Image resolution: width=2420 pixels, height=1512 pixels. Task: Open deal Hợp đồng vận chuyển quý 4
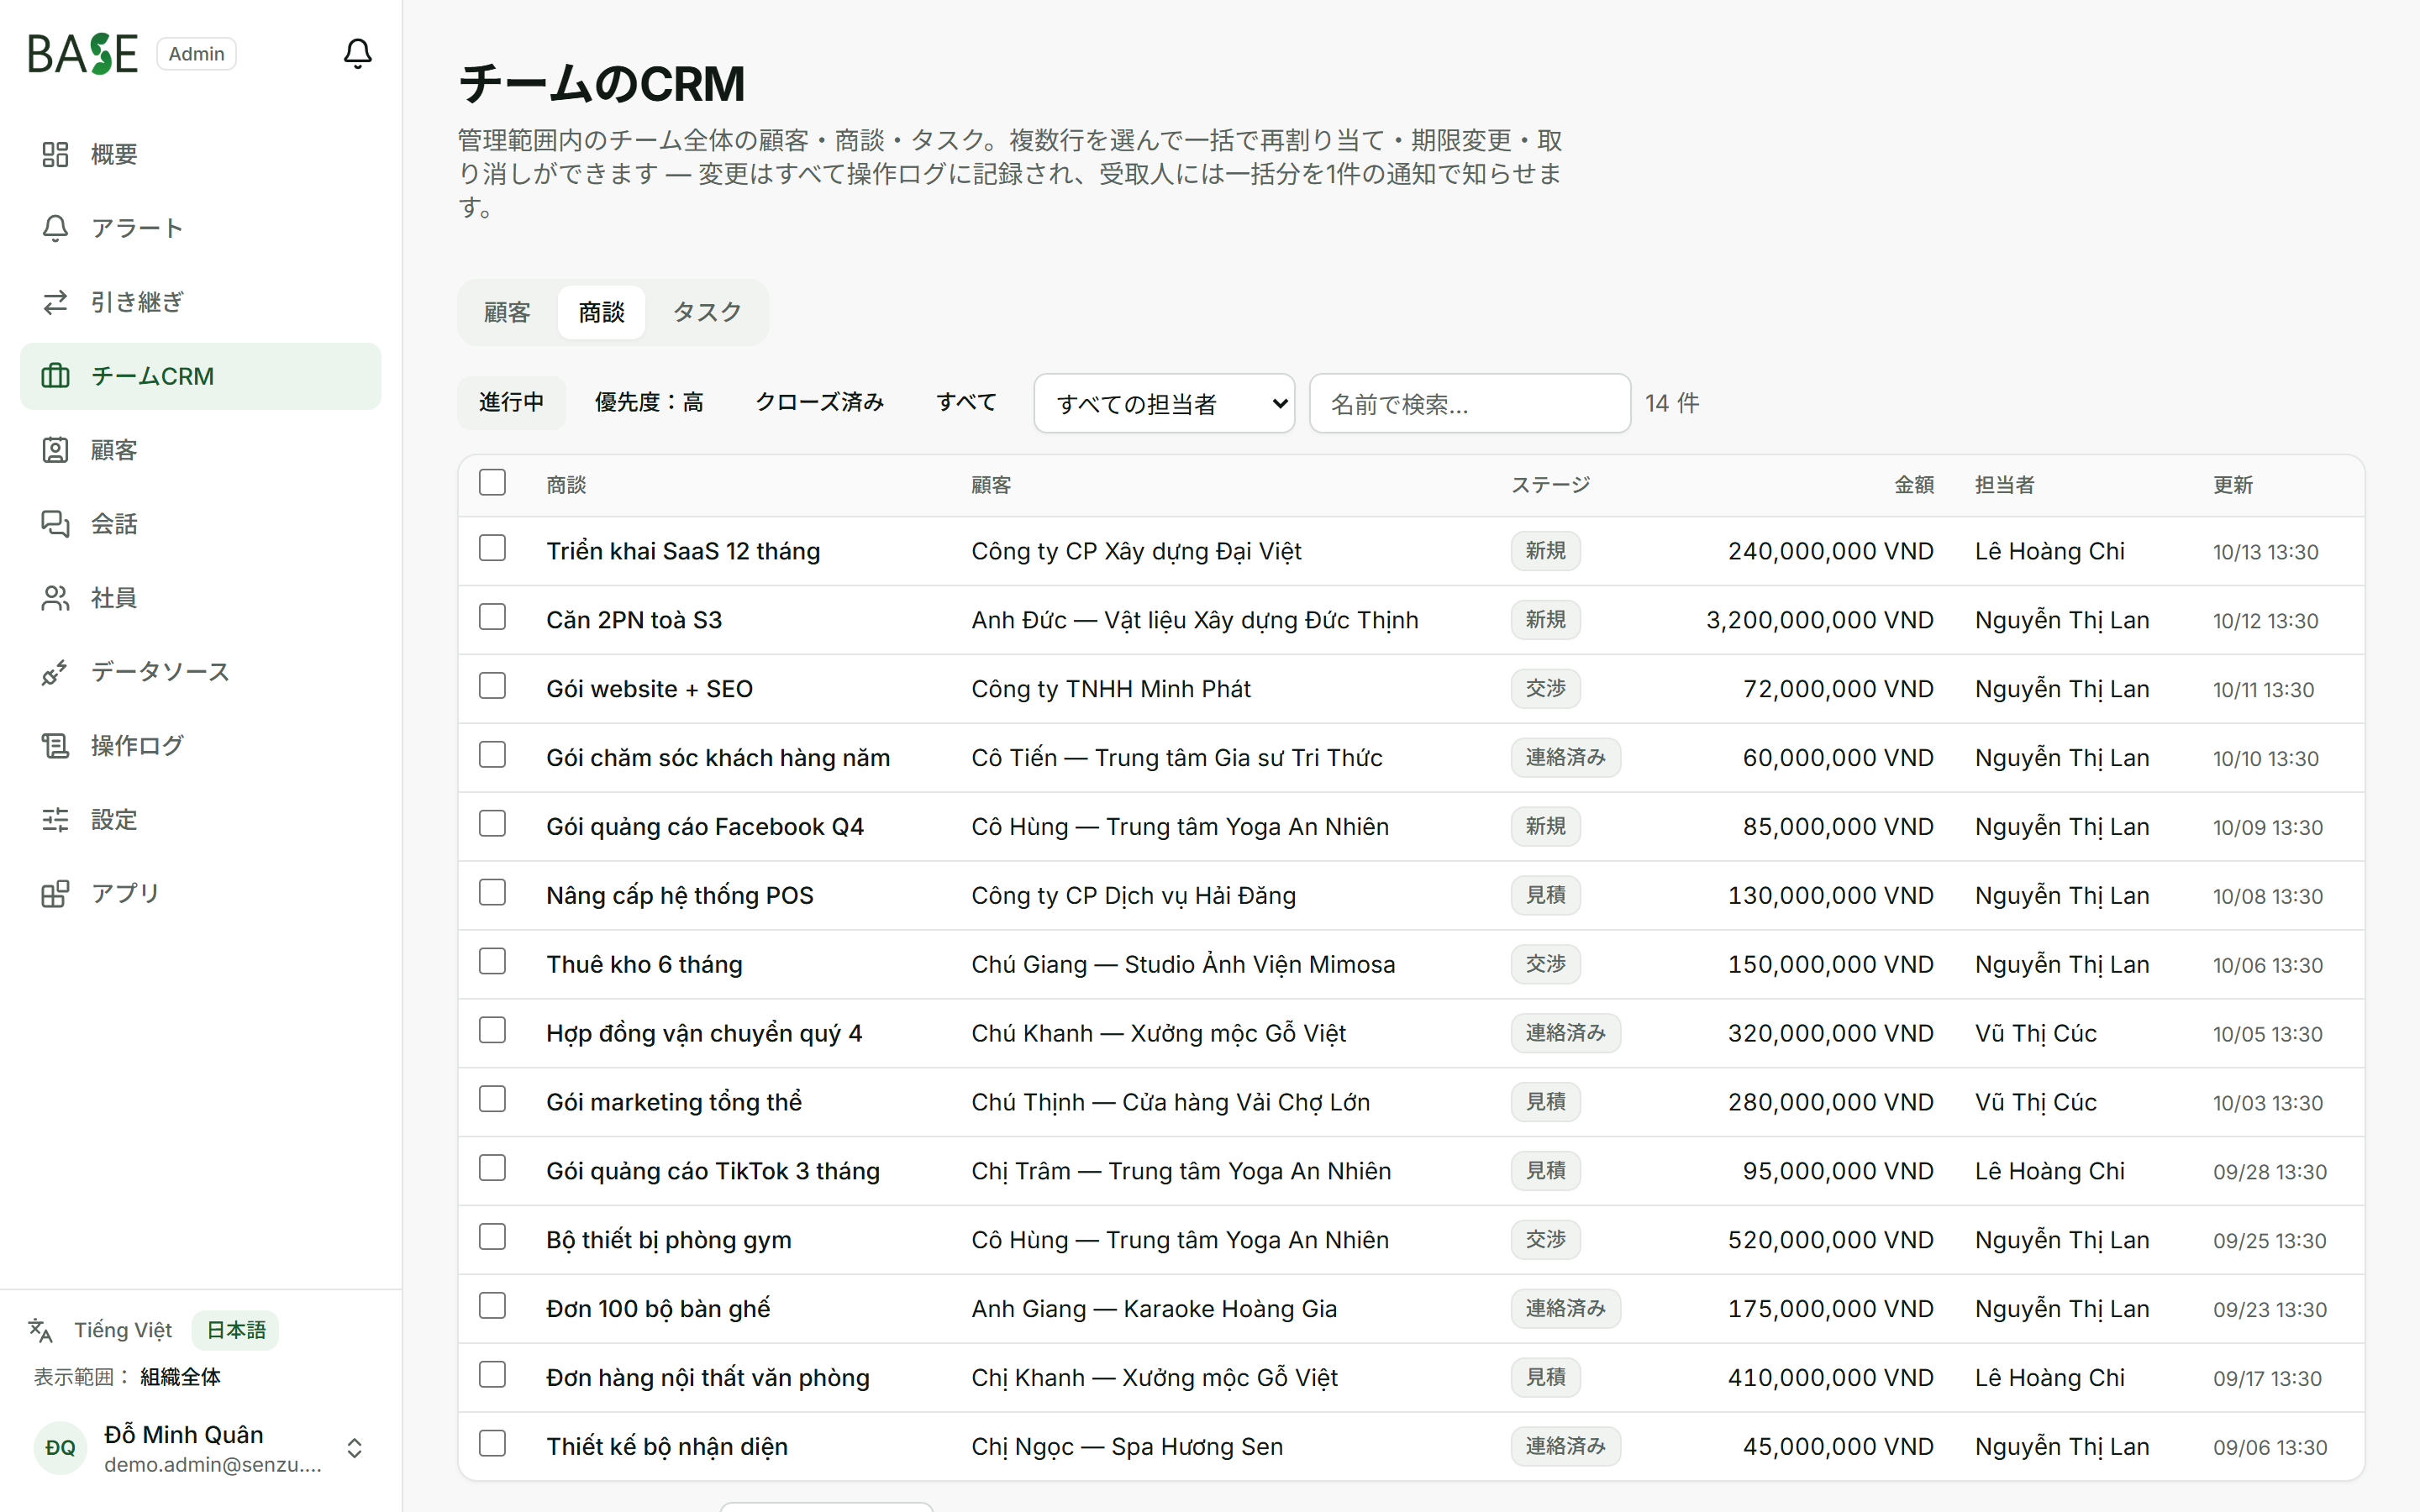coord(704,1033)
